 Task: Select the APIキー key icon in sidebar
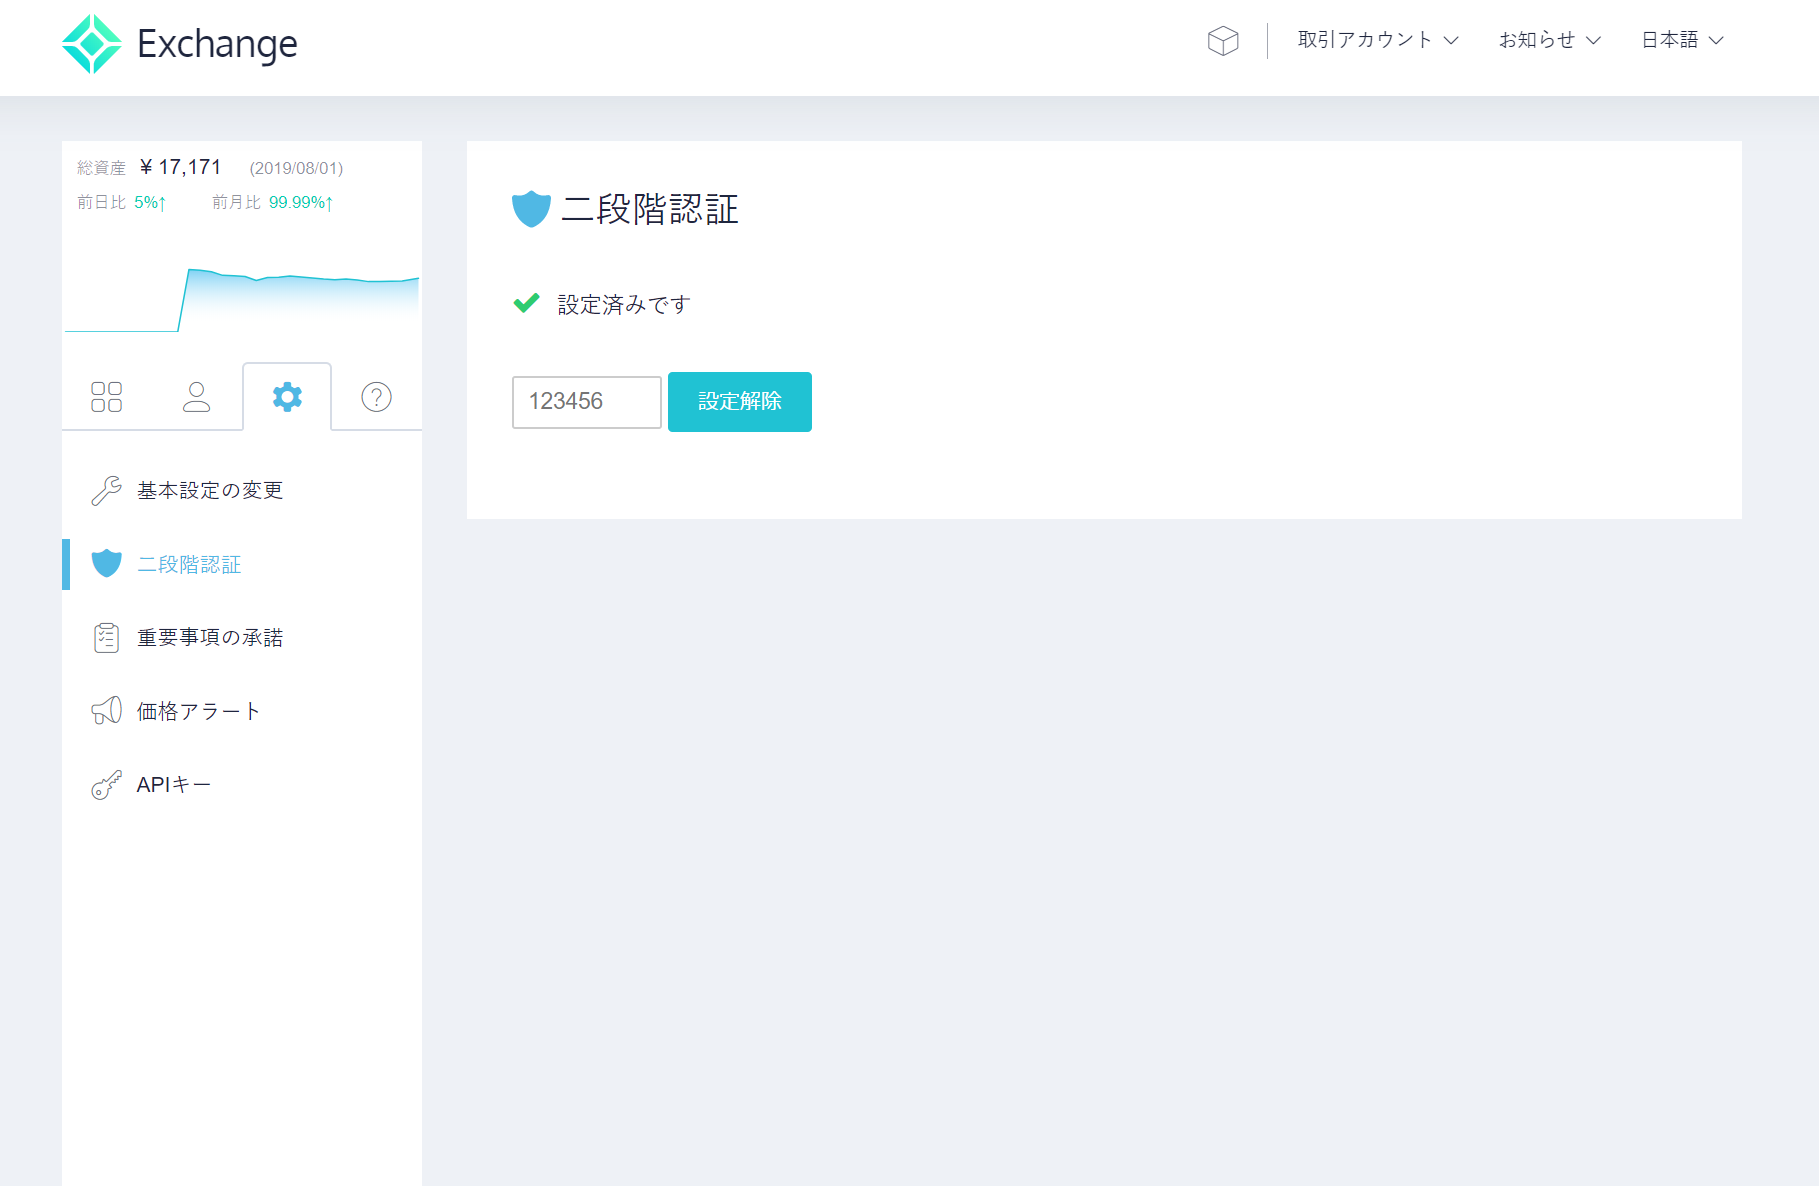pos(105,784)
